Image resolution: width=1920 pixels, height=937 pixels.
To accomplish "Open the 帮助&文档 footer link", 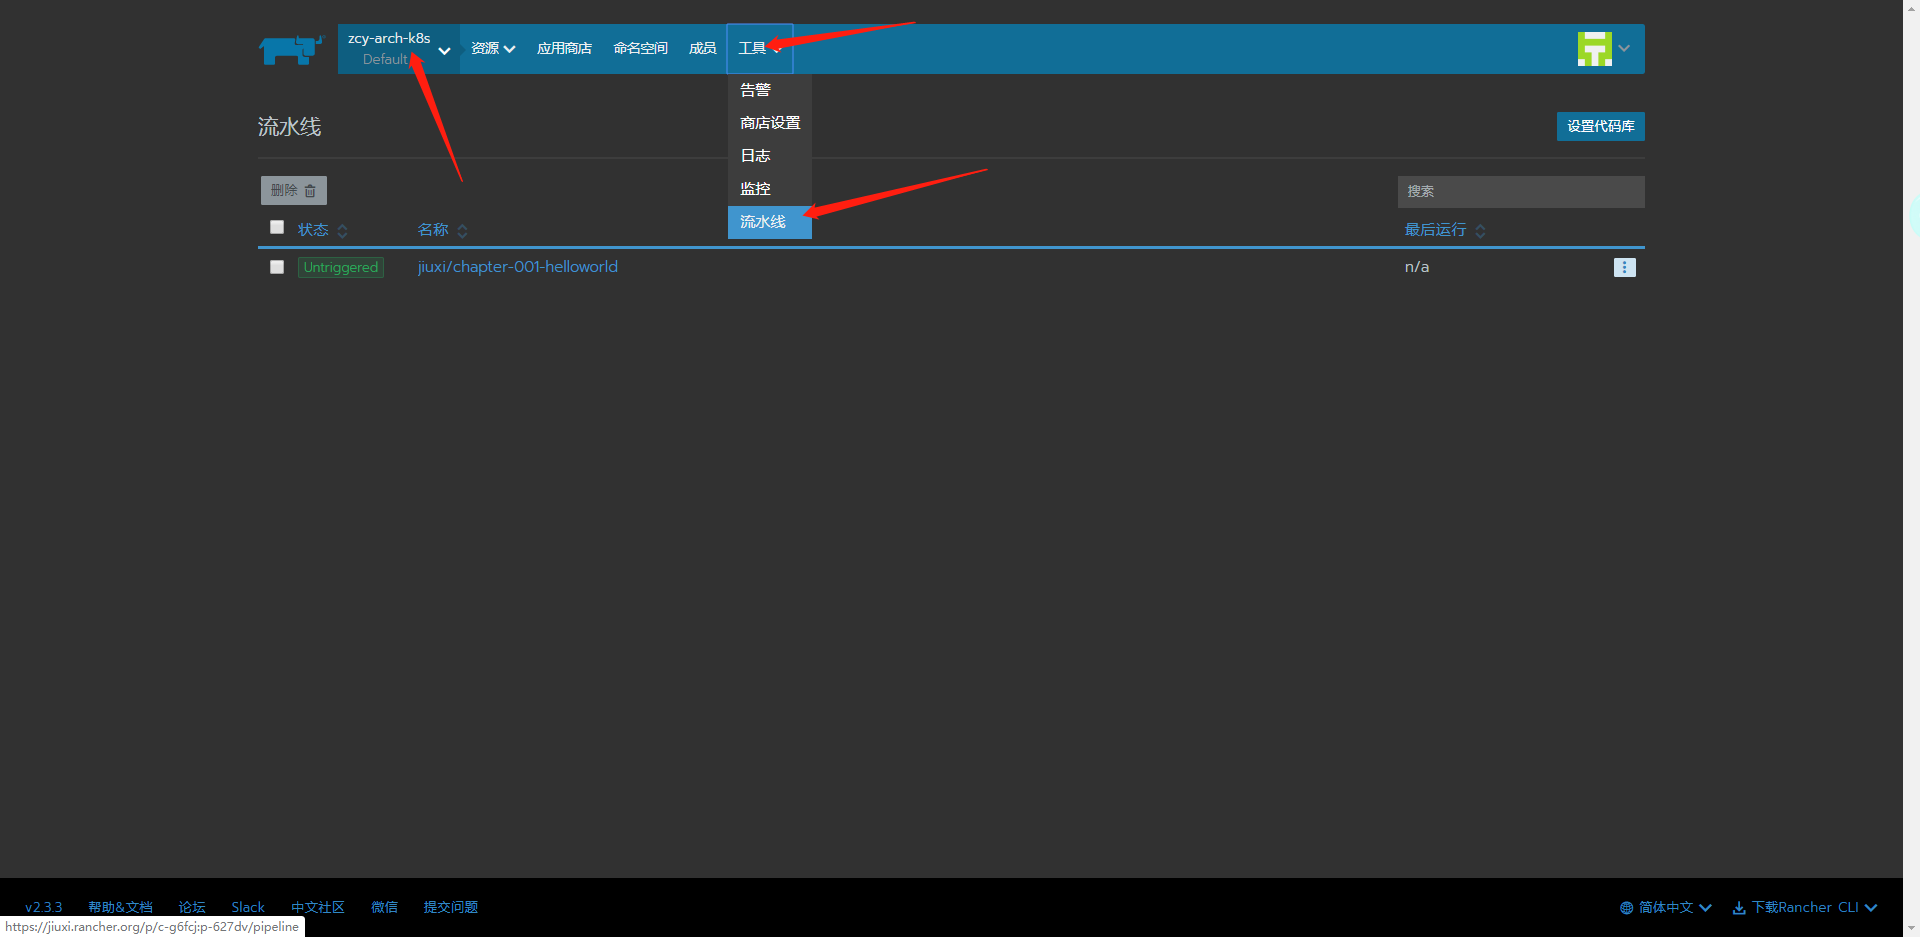I will pyautogui.click(x=120, y=908).
